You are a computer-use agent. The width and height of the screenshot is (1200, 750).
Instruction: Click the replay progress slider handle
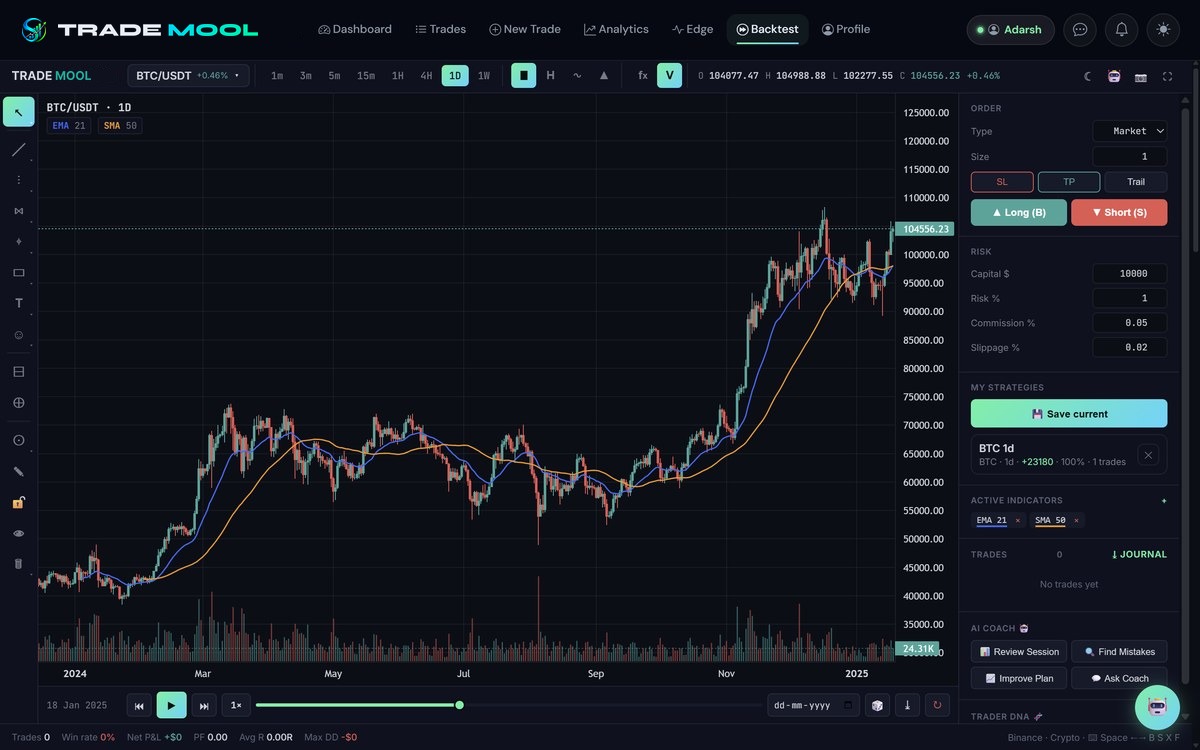tap(459, 705)
